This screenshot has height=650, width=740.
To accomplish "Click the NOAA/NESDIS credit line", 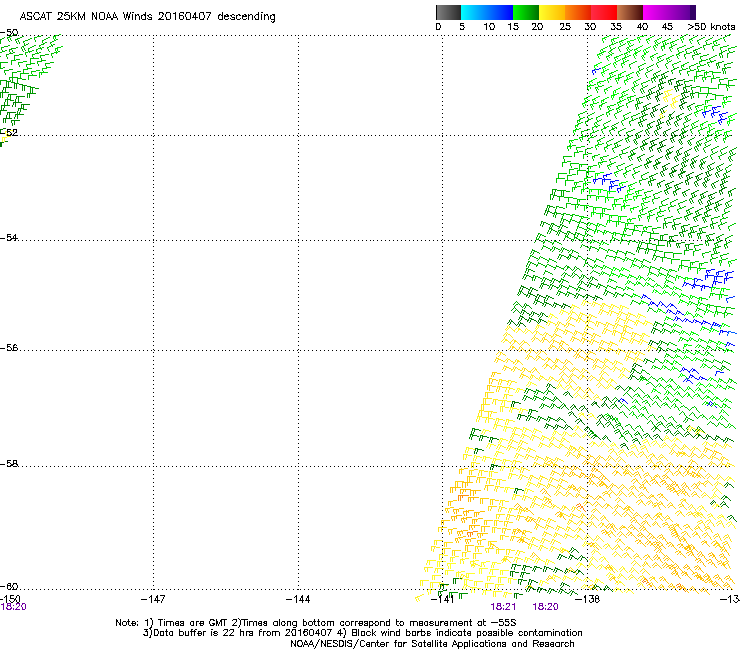I will 432,644.
